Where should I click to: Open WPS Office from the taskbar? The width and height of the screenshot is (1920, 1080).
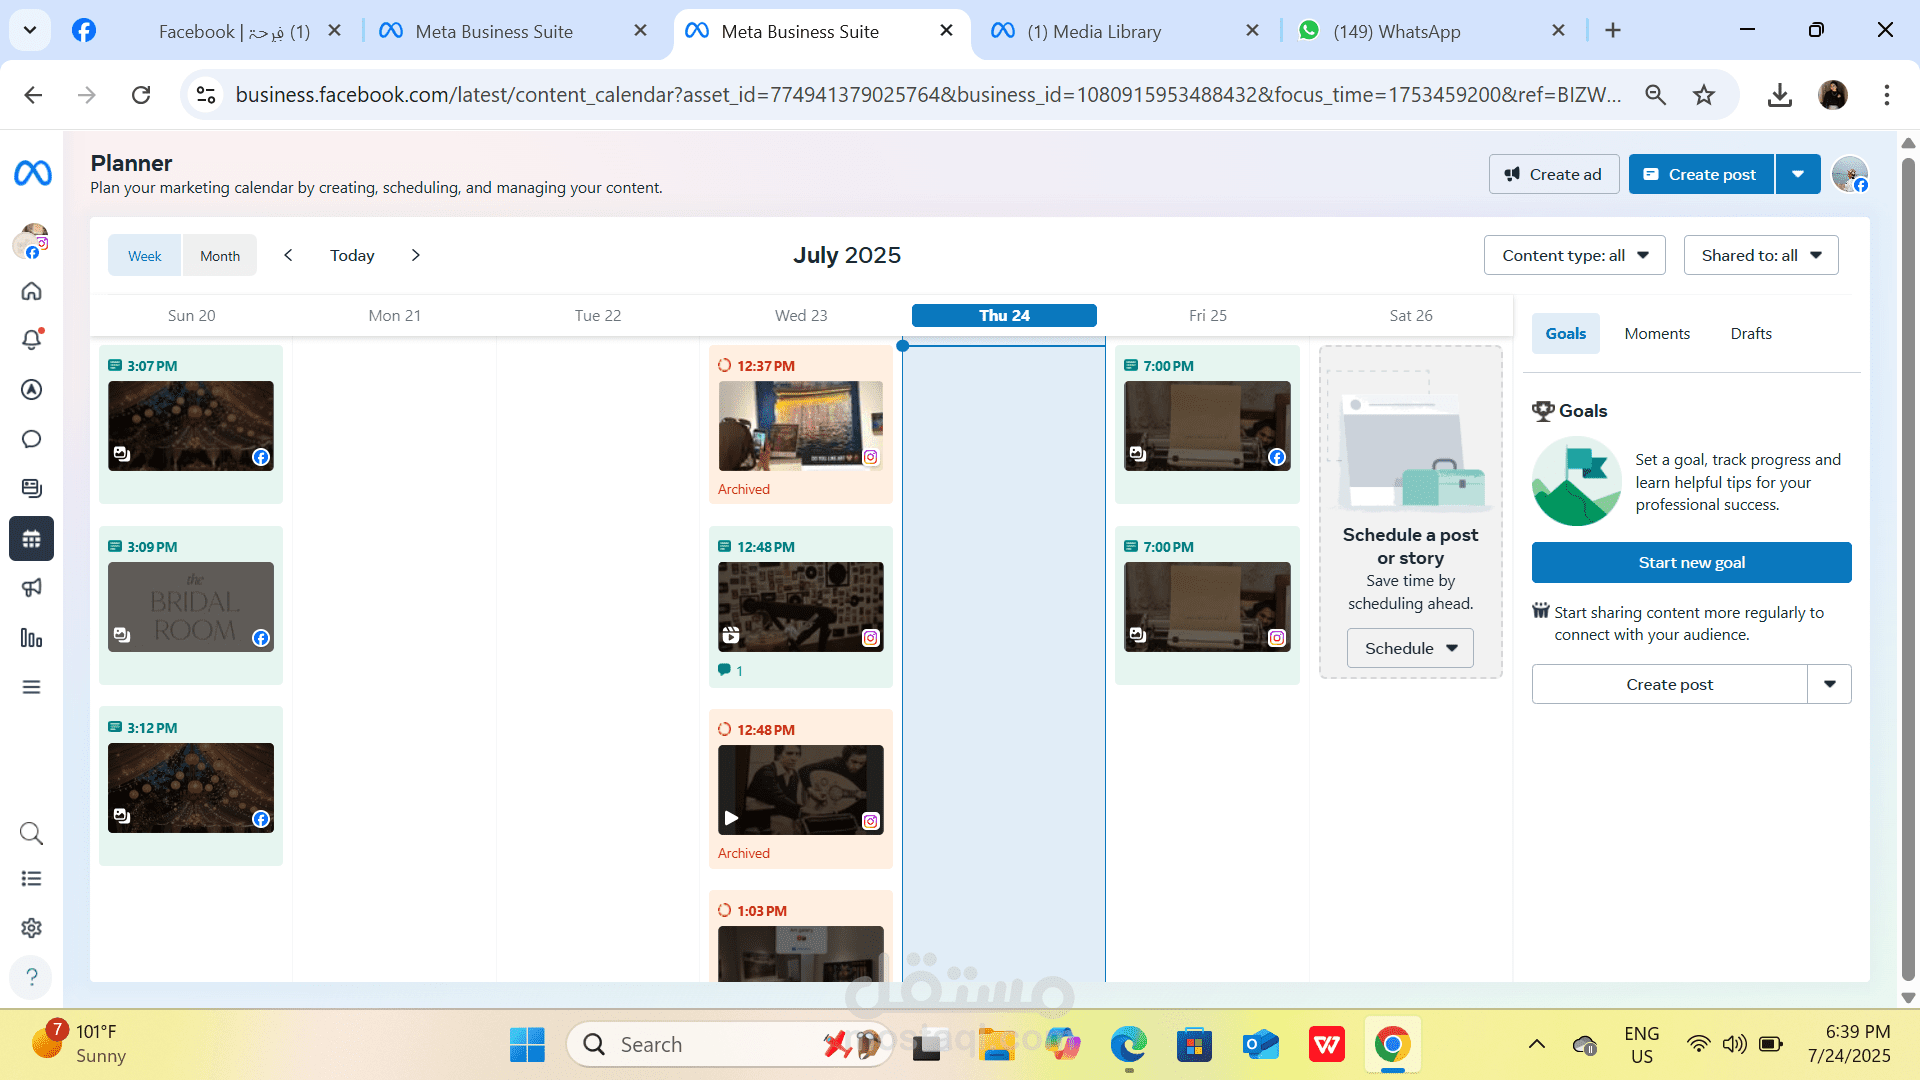1326,1044
